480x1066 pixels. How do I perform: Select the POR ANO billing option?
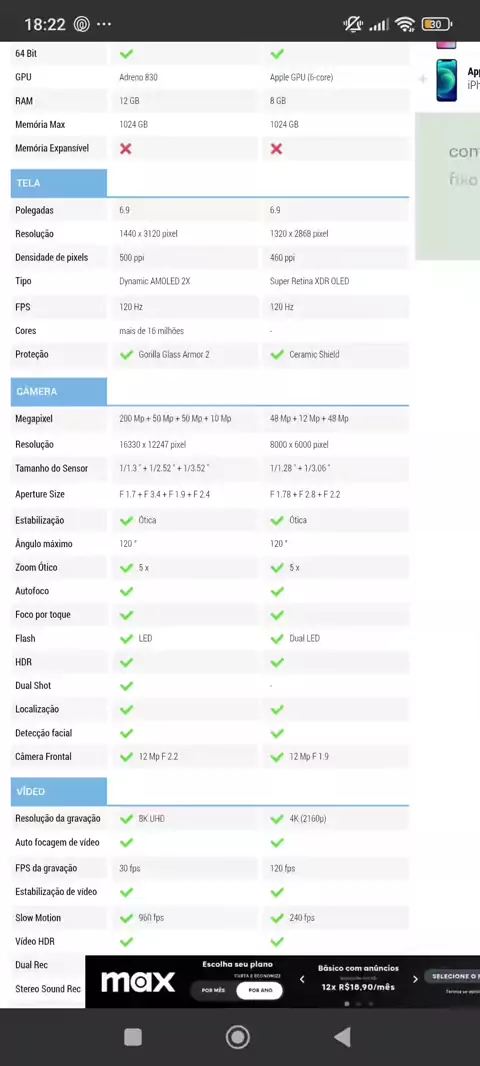260,990
